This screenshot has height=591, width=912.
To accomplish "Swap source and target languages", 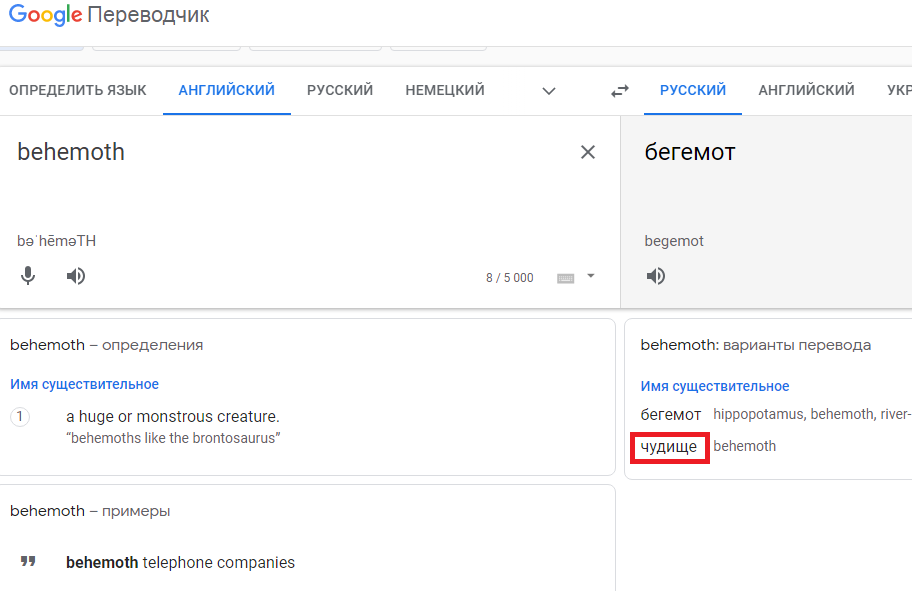I will click(x=620, y=91).
